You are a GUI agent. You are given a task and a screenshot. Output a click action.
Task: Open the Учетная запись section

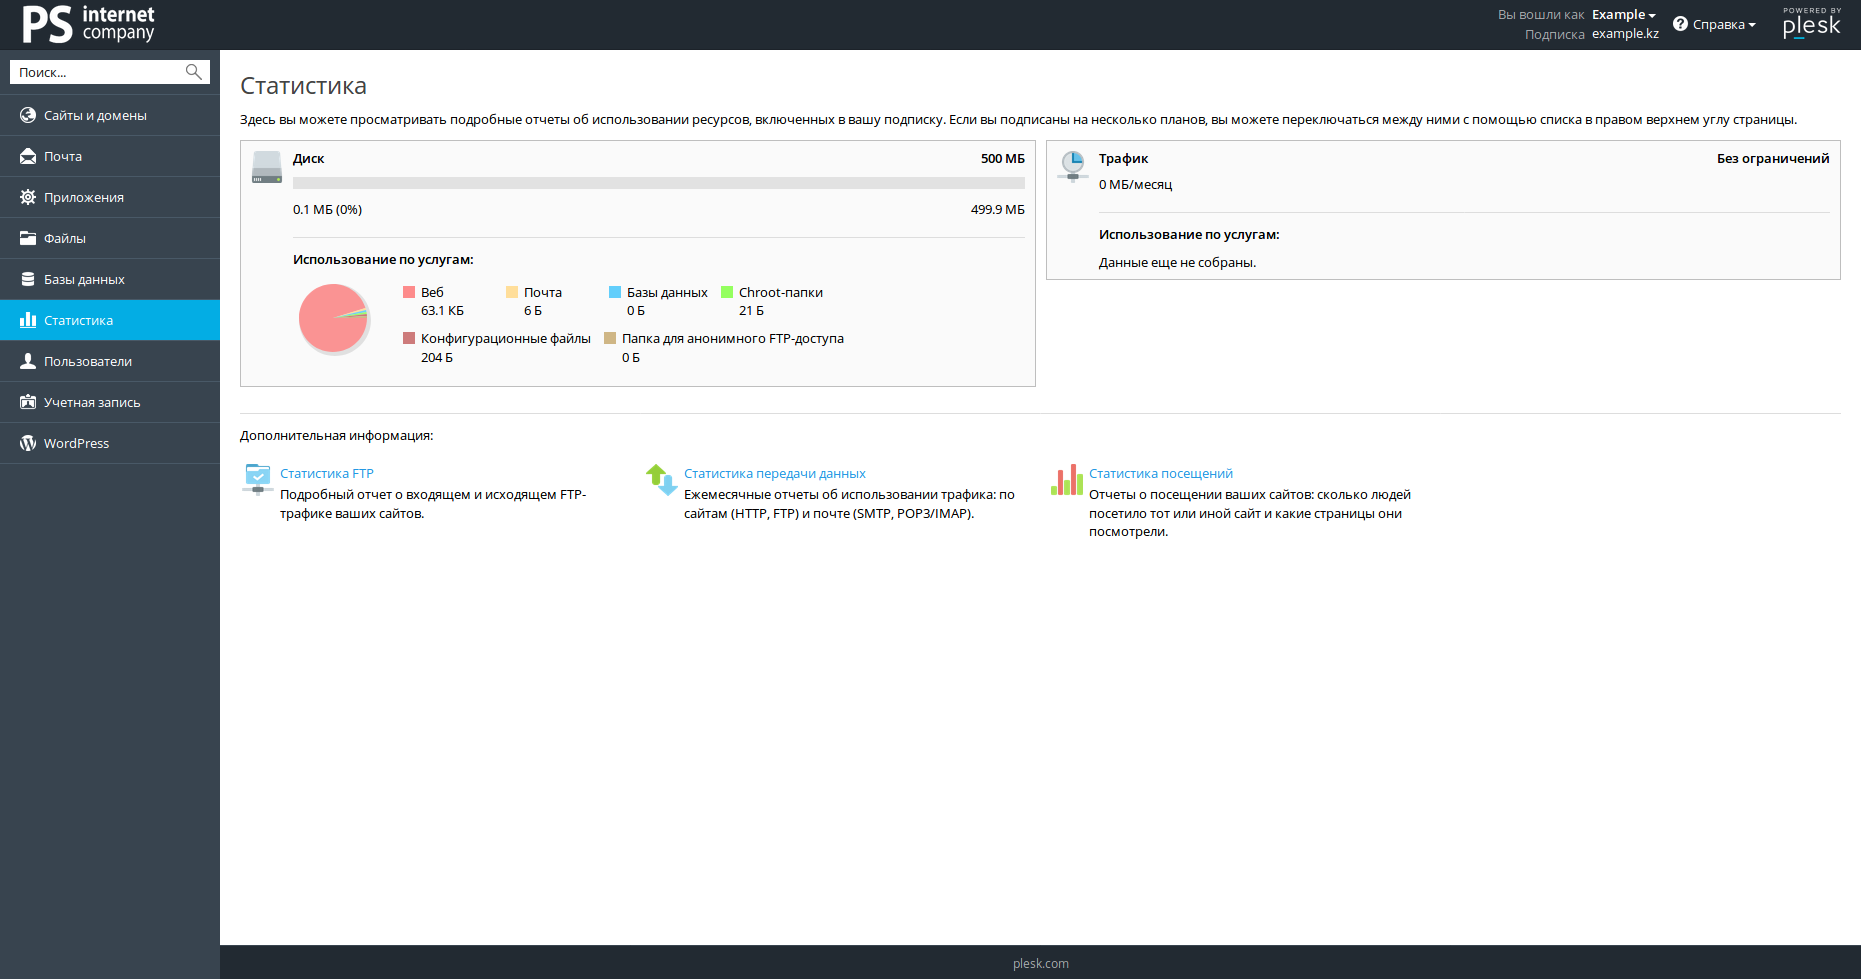(x=110, y=402)
